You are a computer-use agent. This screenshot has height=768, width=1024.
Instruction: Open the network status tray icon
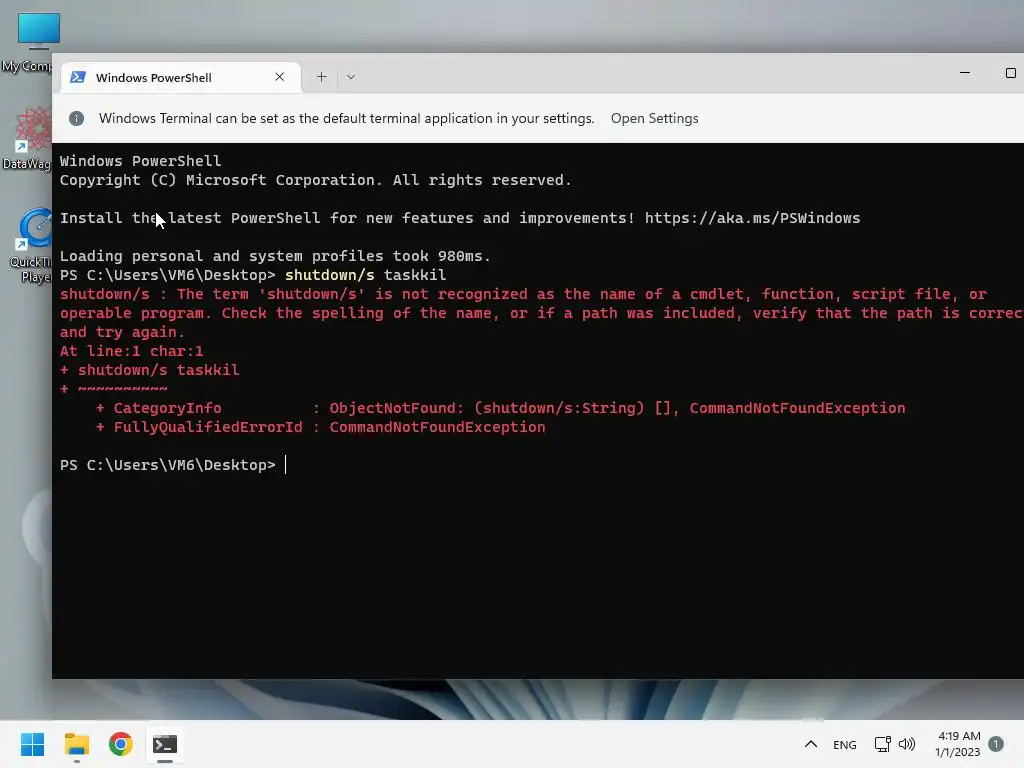click(x=882, y=744)
